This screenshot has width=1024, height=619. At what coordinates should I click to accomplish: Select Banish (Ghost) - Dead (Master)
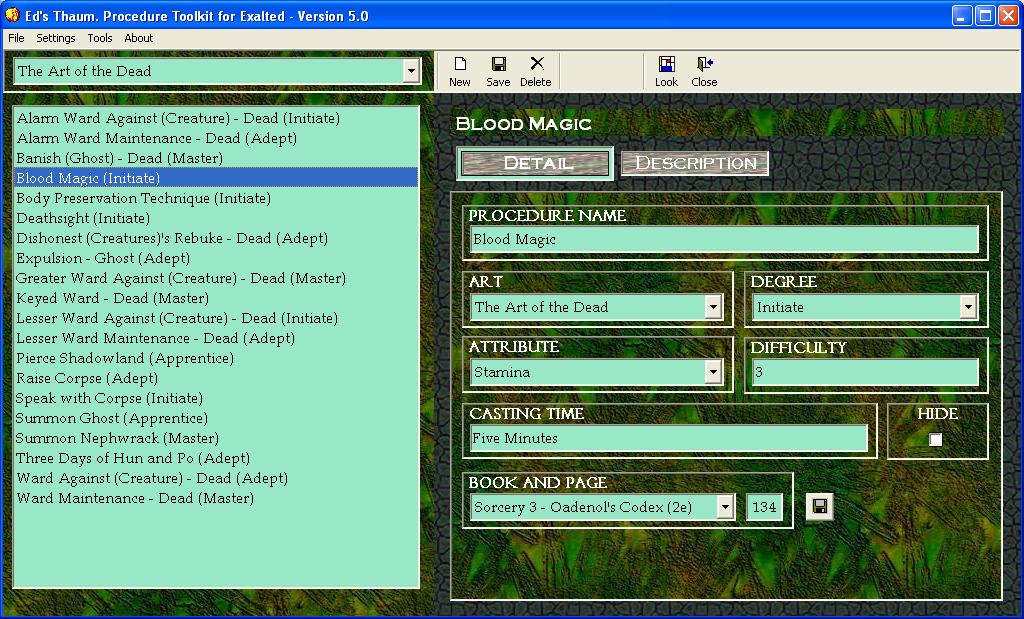pos(216,158)
